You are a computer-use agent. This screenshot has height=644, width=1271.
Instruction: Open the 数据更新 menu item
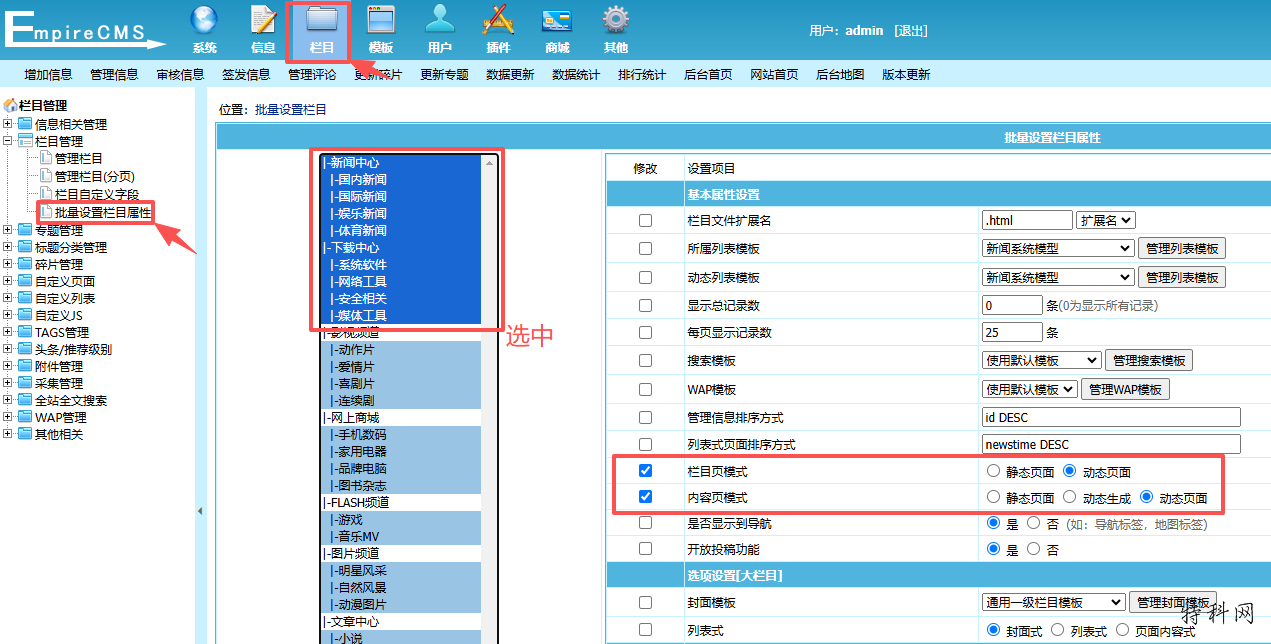[510, 74]
